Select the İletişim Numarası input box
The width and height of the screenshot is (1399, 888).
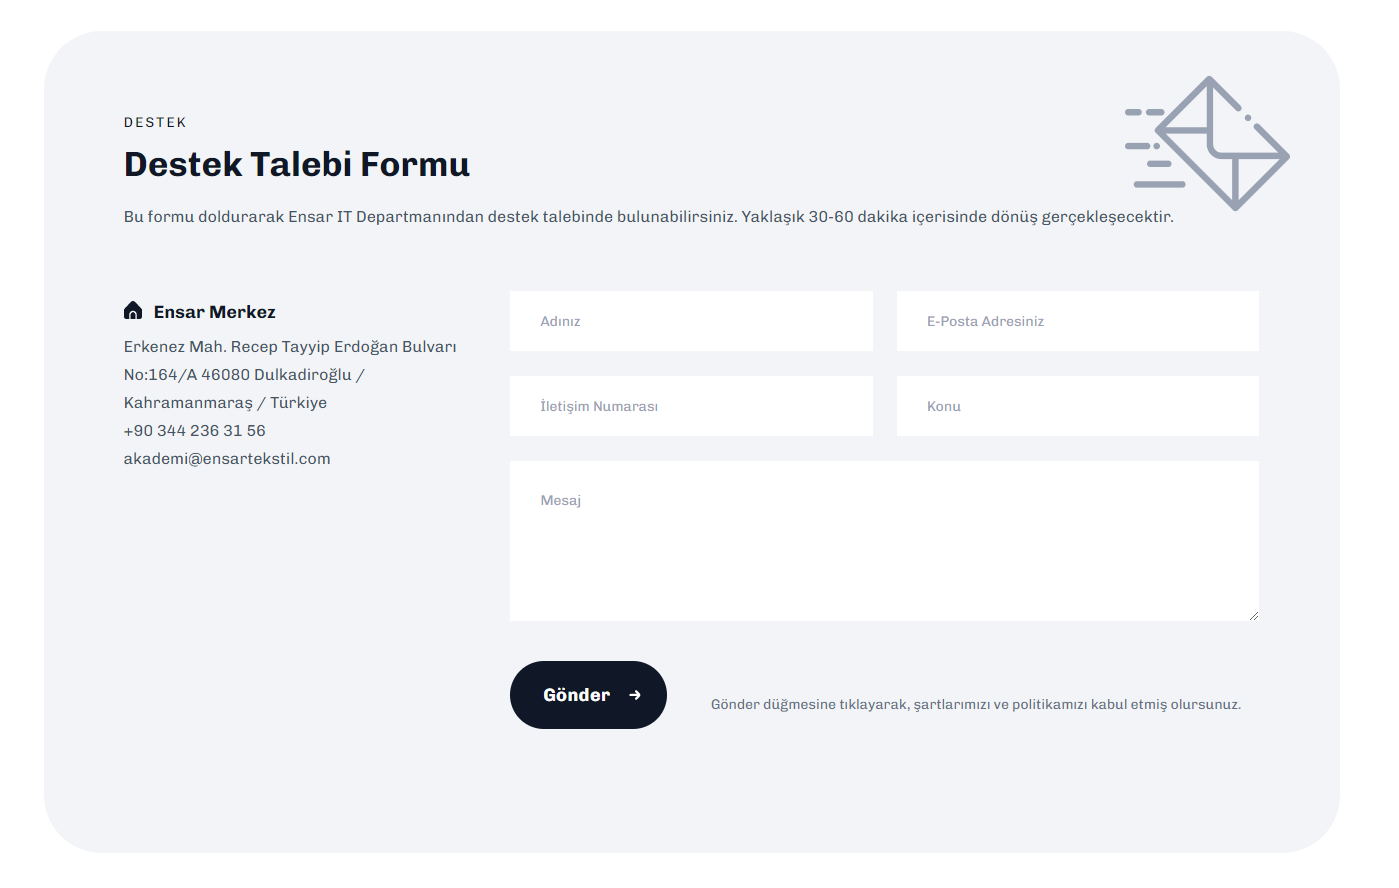tap(691, 406)
